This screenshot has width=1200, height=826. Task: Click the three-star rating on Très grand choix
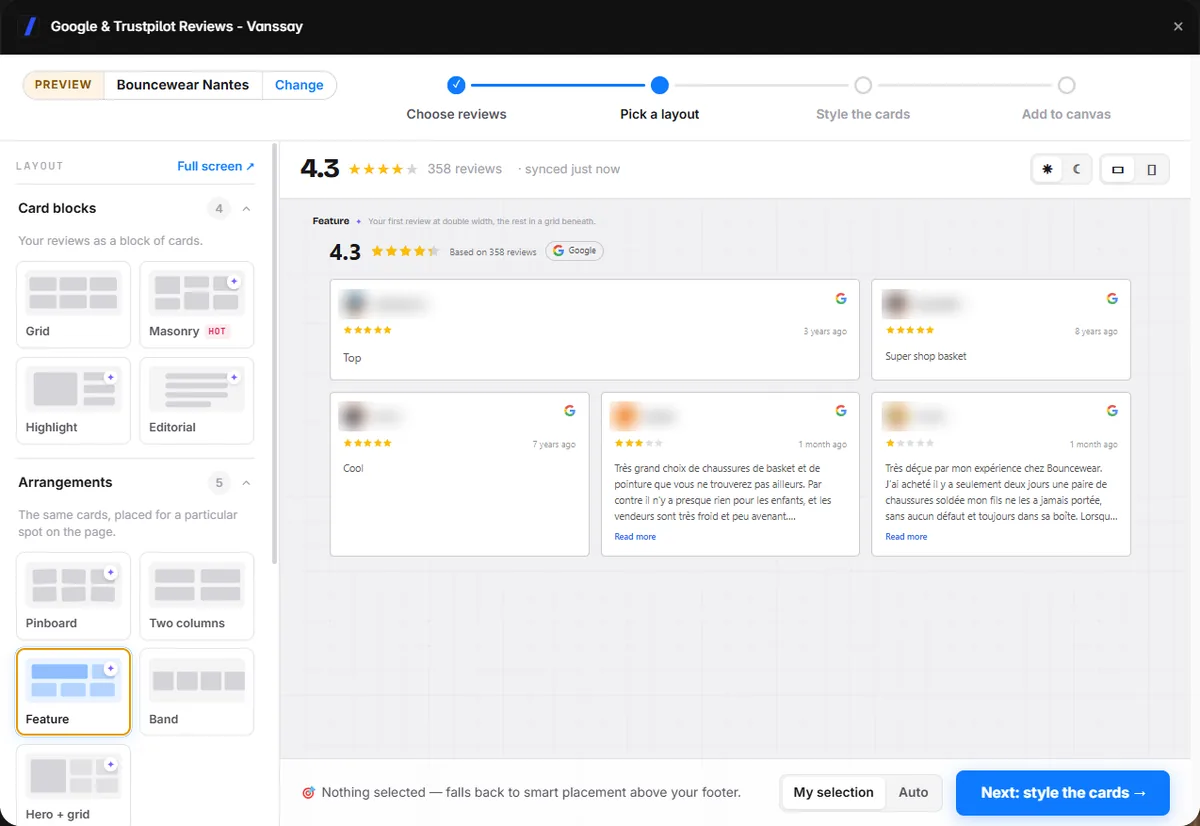[x=638, y=443]
